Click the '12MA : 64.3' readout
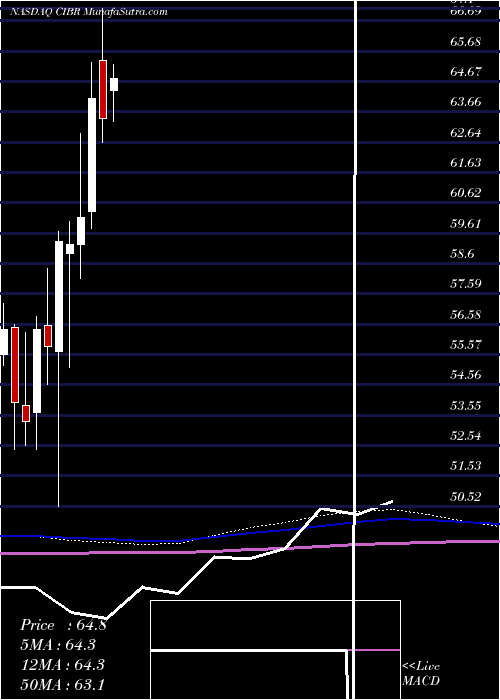The image size is (500, 700). coord(62,665)
